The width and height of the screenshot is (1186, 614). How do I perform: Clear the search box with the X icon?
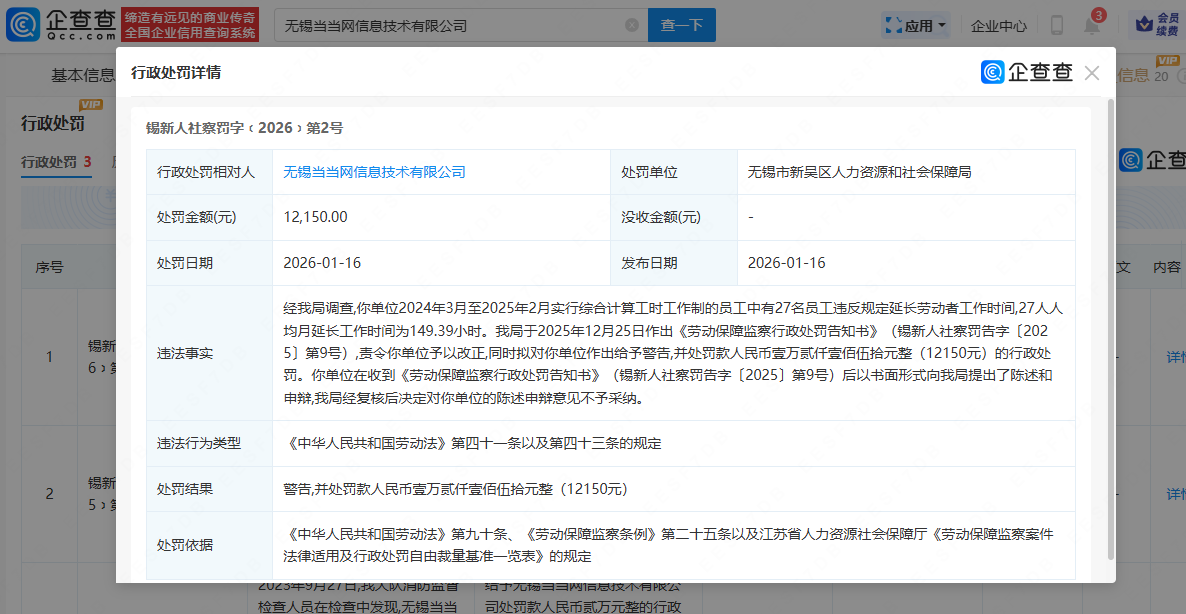[631, 25]
